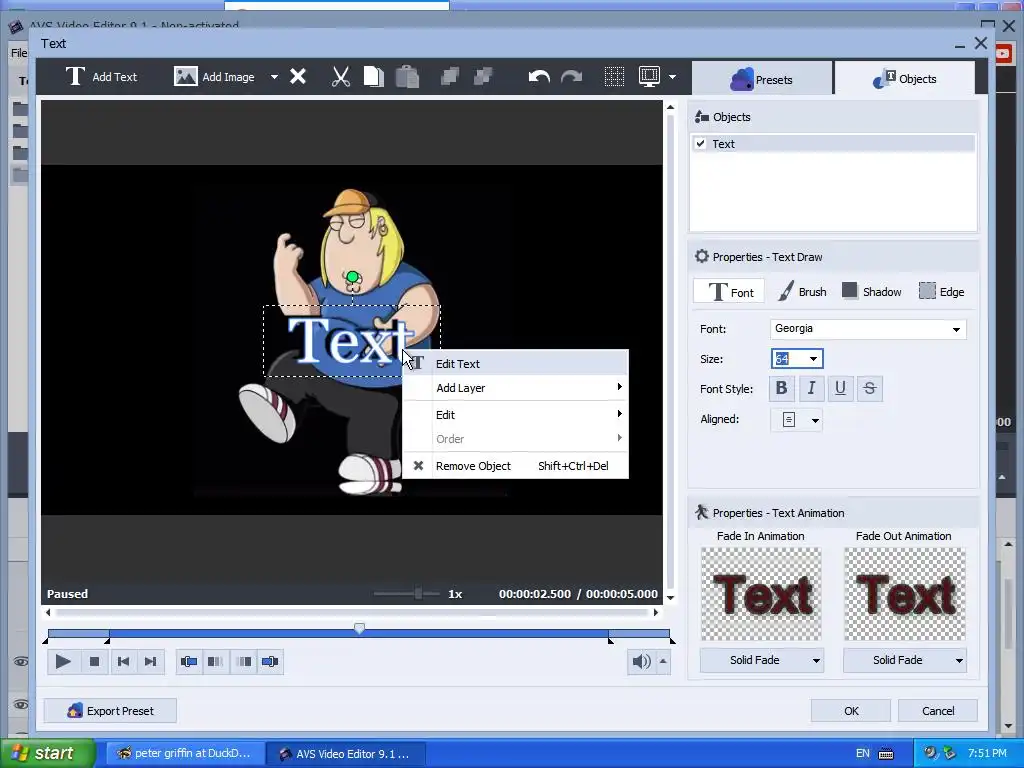The height and width of the screenshot is (768, 1024).
Task: Open the font Size dropdown arrow
Action: tap(813, 359)
